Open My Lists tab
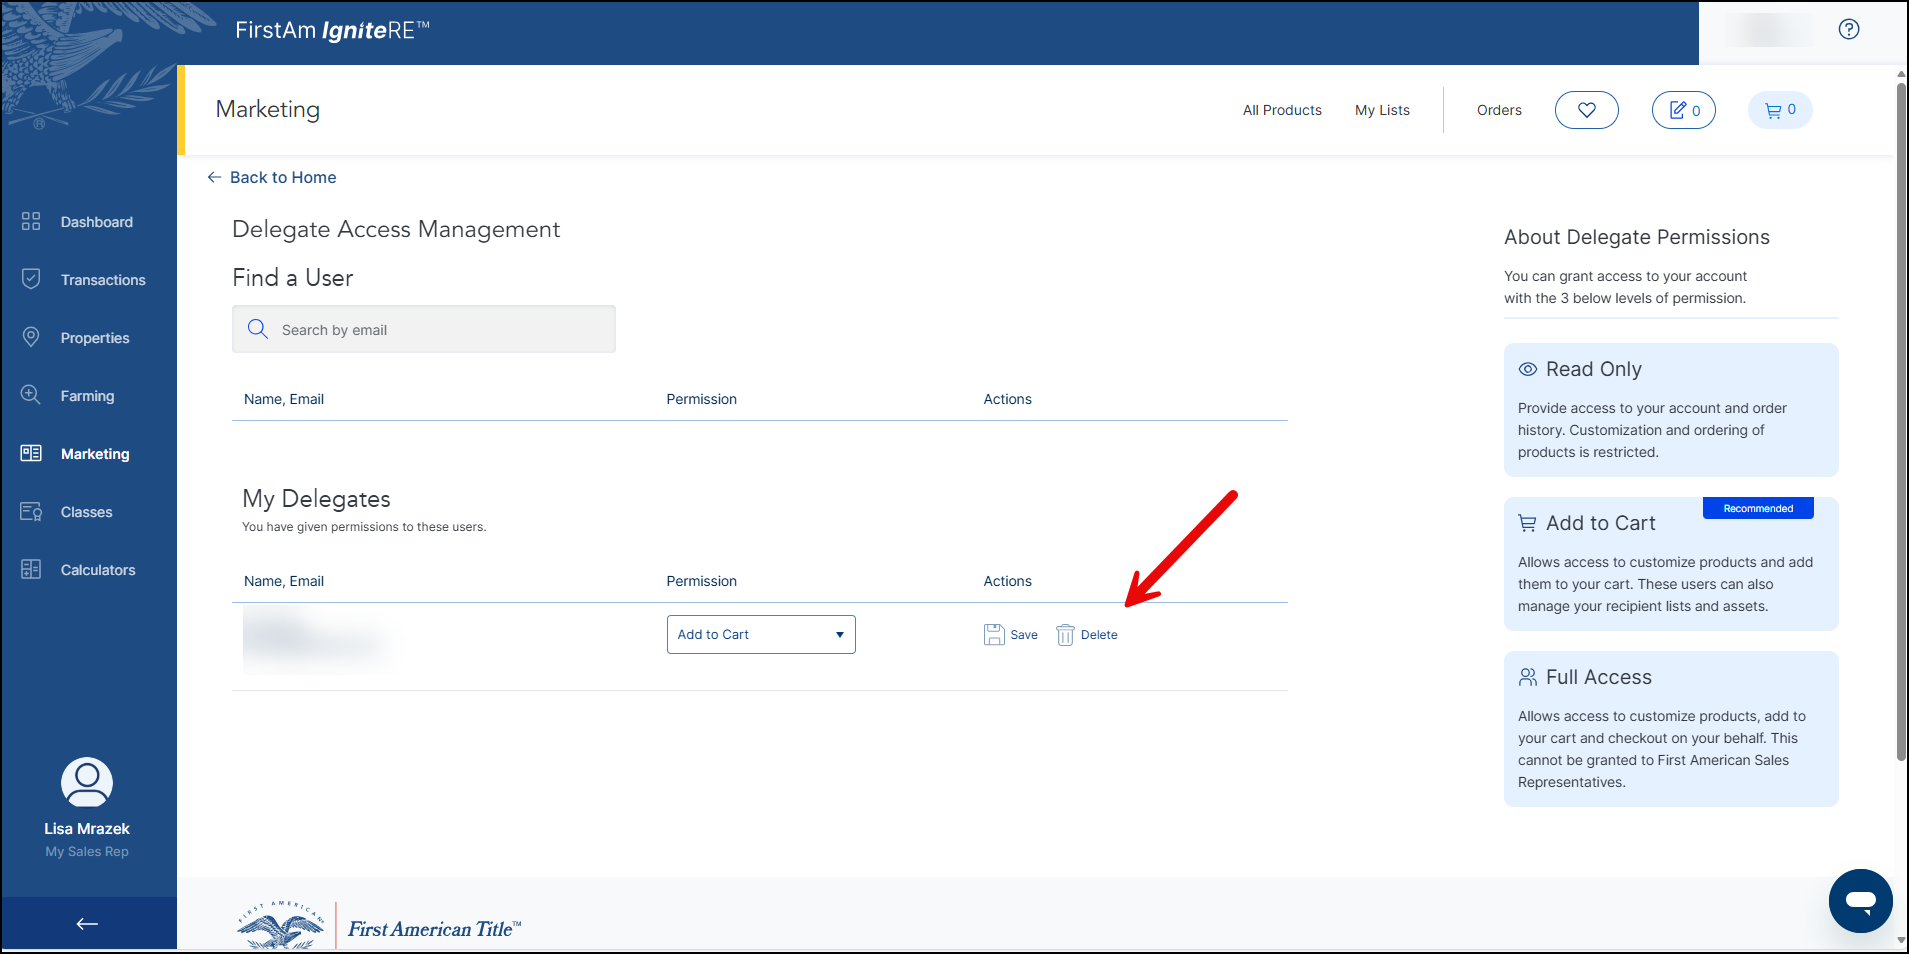 click(x=1381, y=110)
